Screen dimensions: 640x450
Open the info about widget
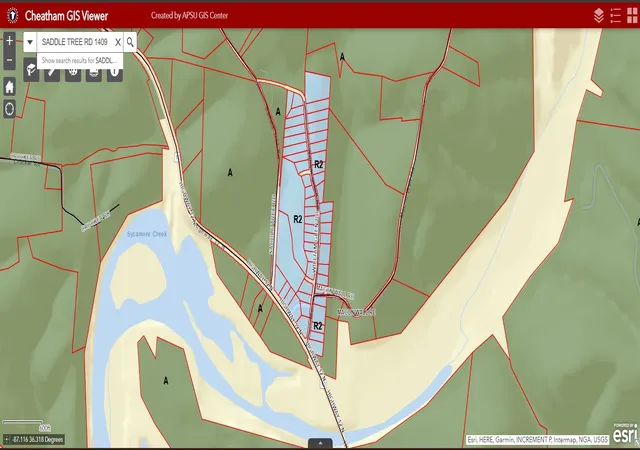[x=115, y=73]
